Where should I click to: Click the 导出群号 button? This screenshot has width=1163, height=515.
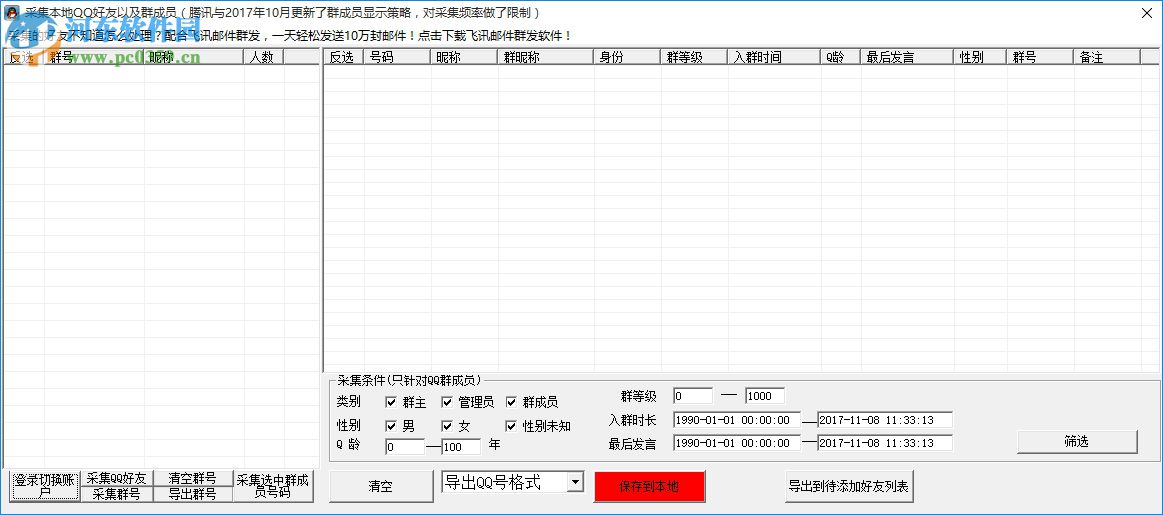(x=193, y=494)
